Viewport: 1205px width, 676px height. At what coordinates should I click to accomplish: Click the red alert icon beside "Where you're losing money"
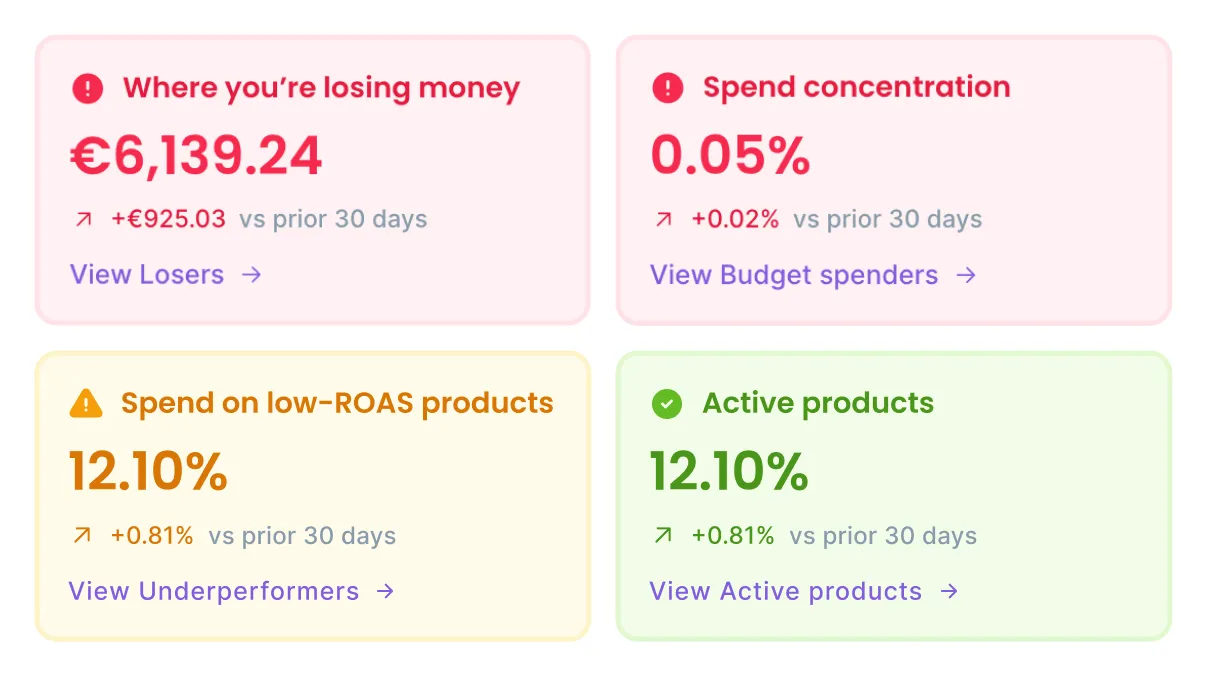click(x=88, y=89)
